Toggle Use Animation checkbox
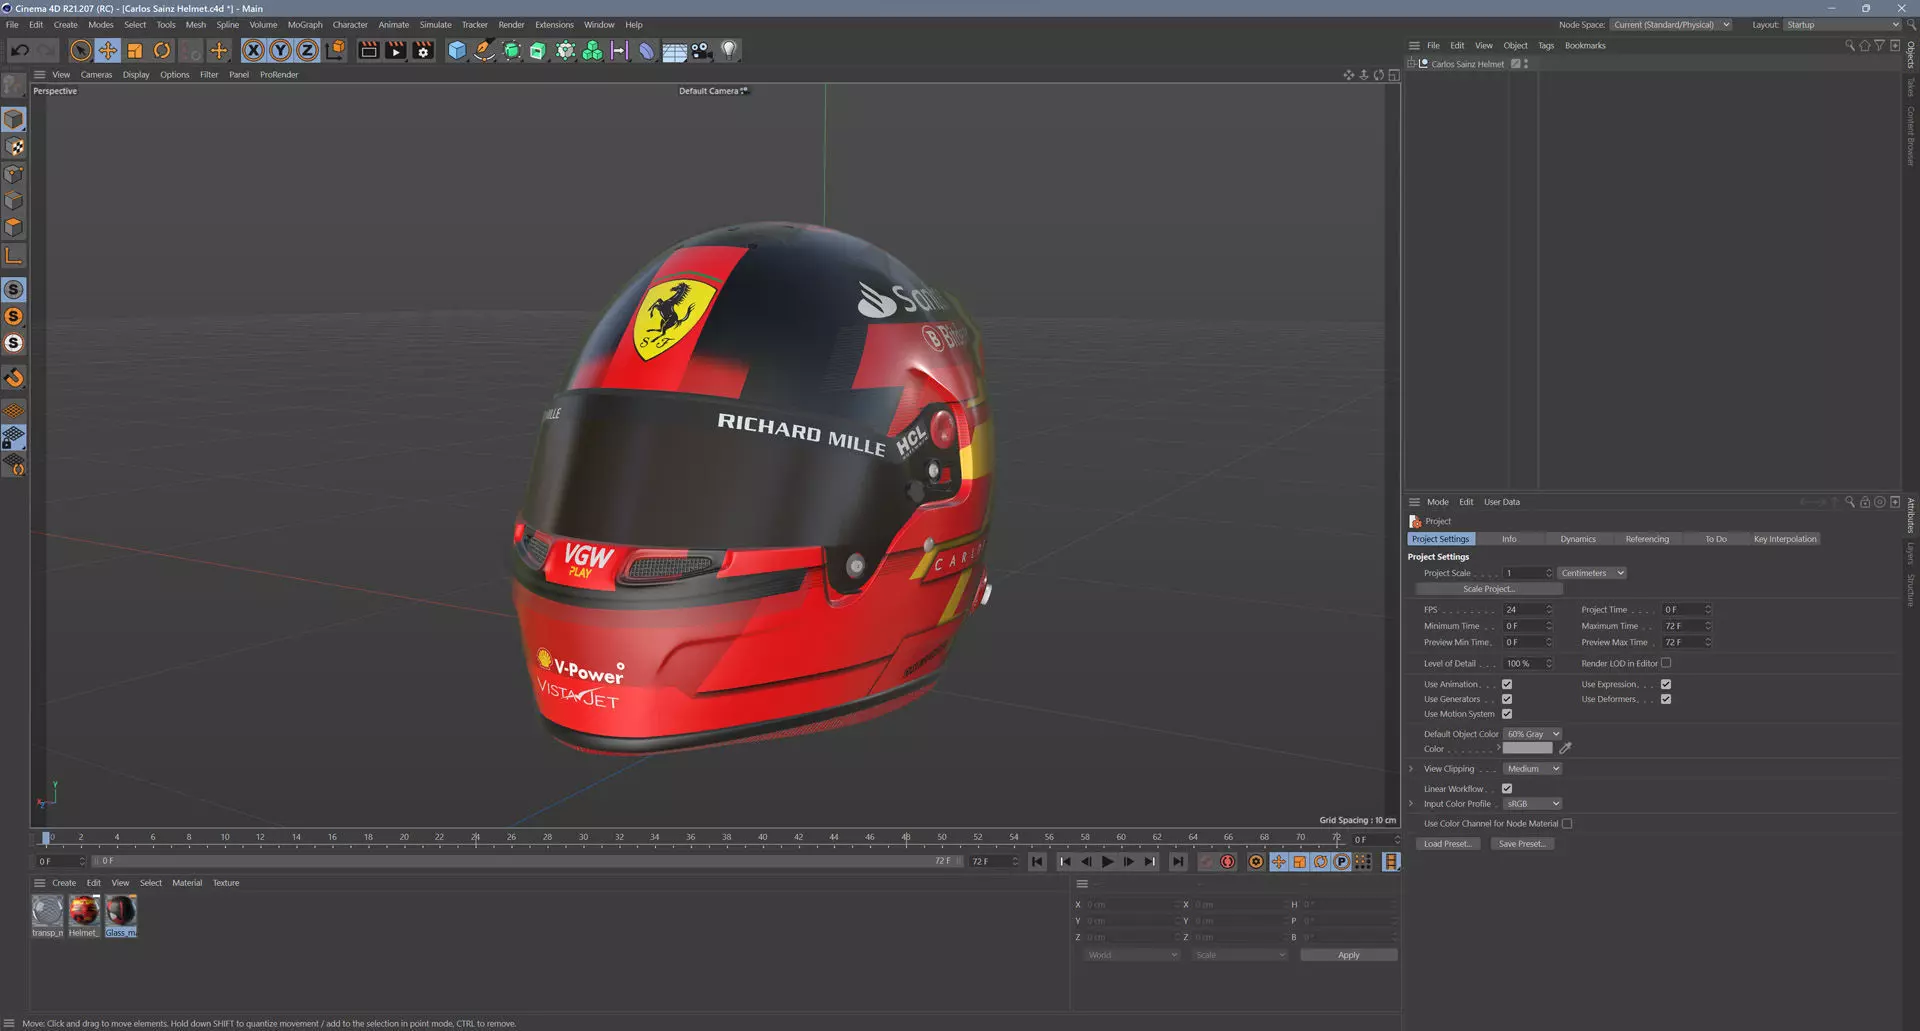This screenshot has height=1031, width=1920. pyautogui.click(x=1507, y=685)
